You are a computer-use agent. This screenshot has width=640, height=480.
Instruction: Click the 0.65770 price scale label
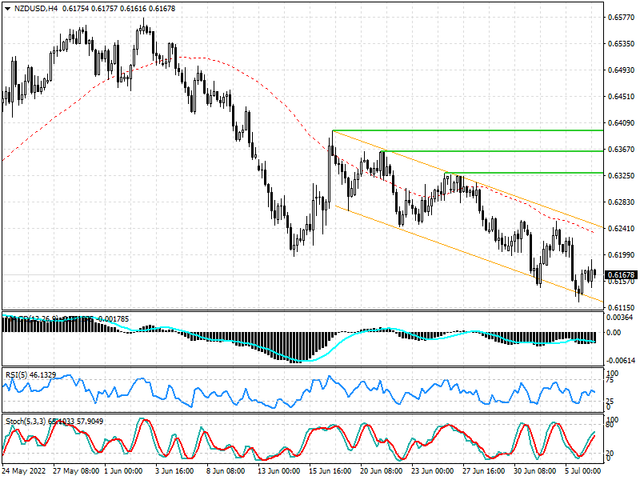[x=620, y=19]
